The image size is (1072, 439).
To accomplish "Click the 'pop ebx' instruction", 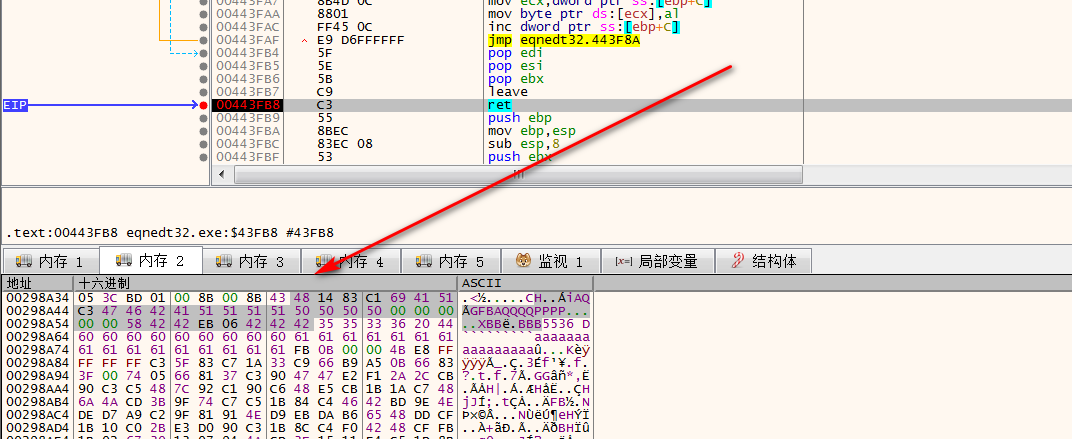I will coord(515,79).
